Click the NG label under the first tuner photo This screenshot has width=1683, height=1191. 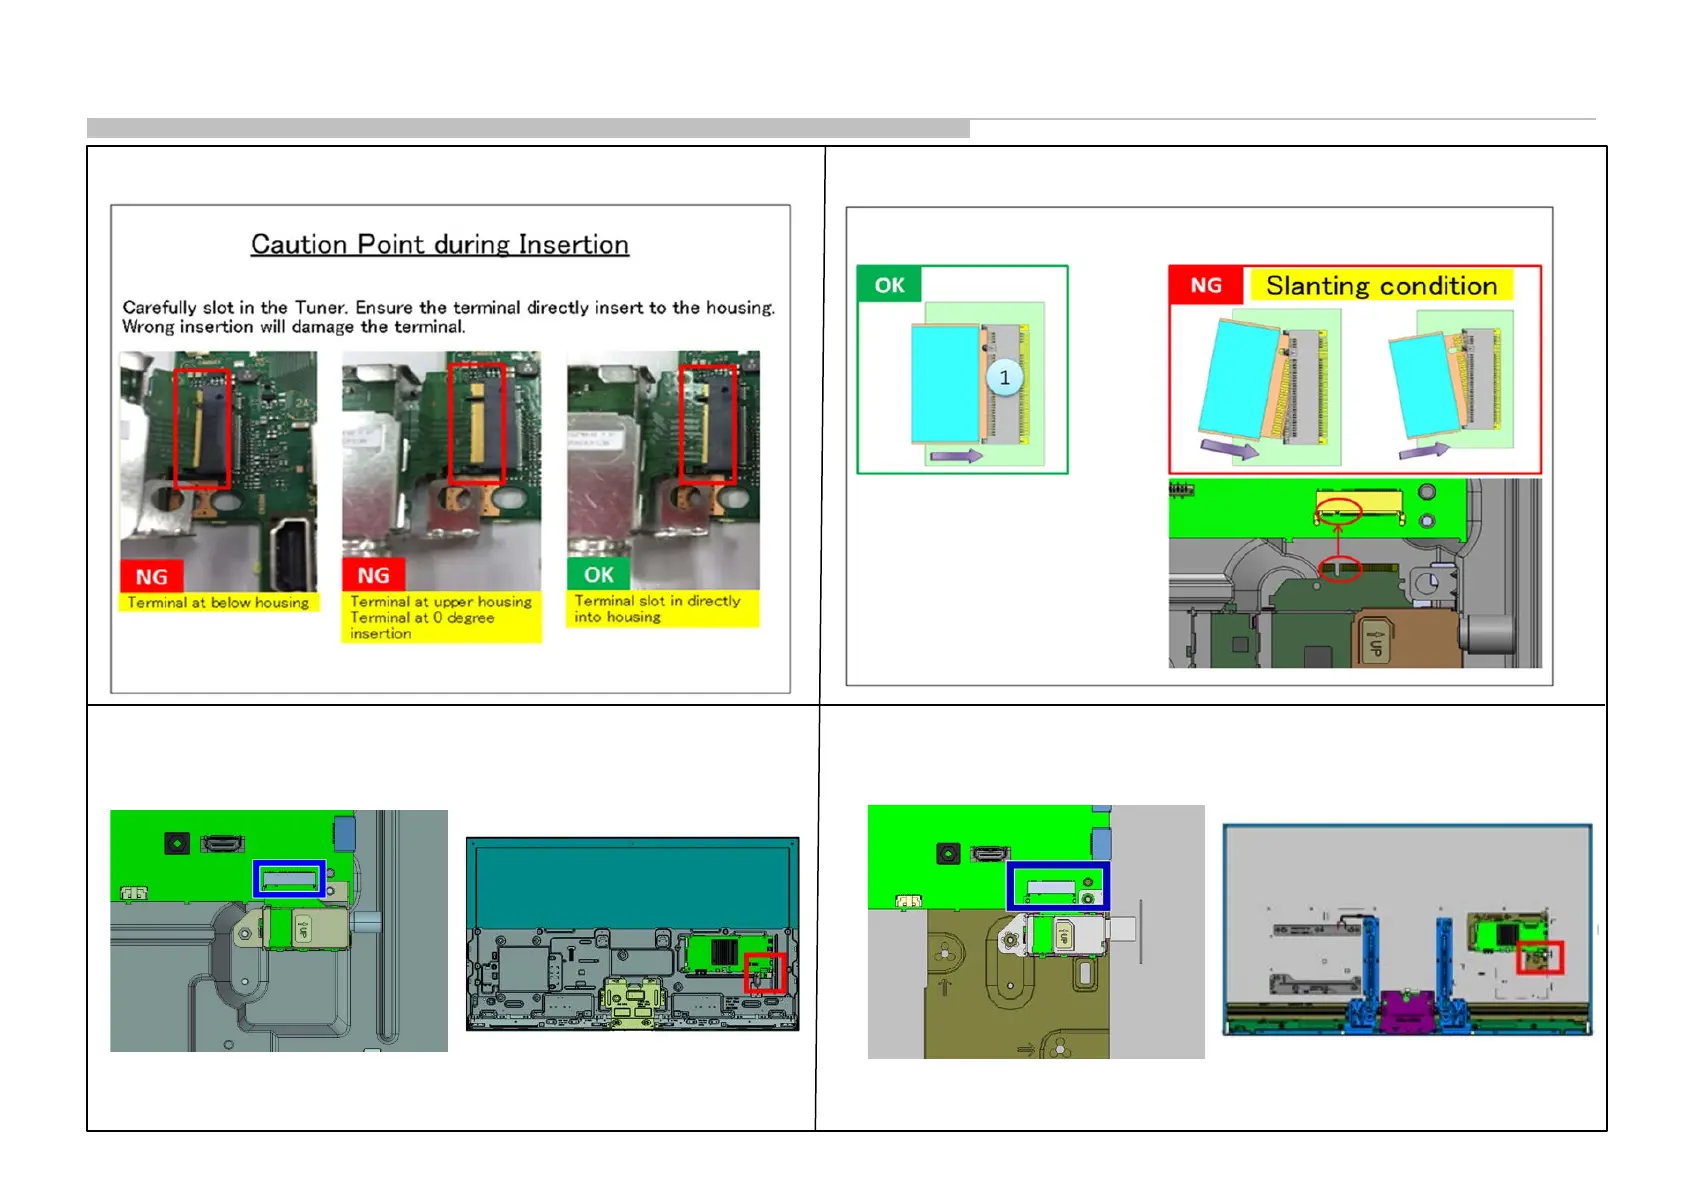coord(152,576)
